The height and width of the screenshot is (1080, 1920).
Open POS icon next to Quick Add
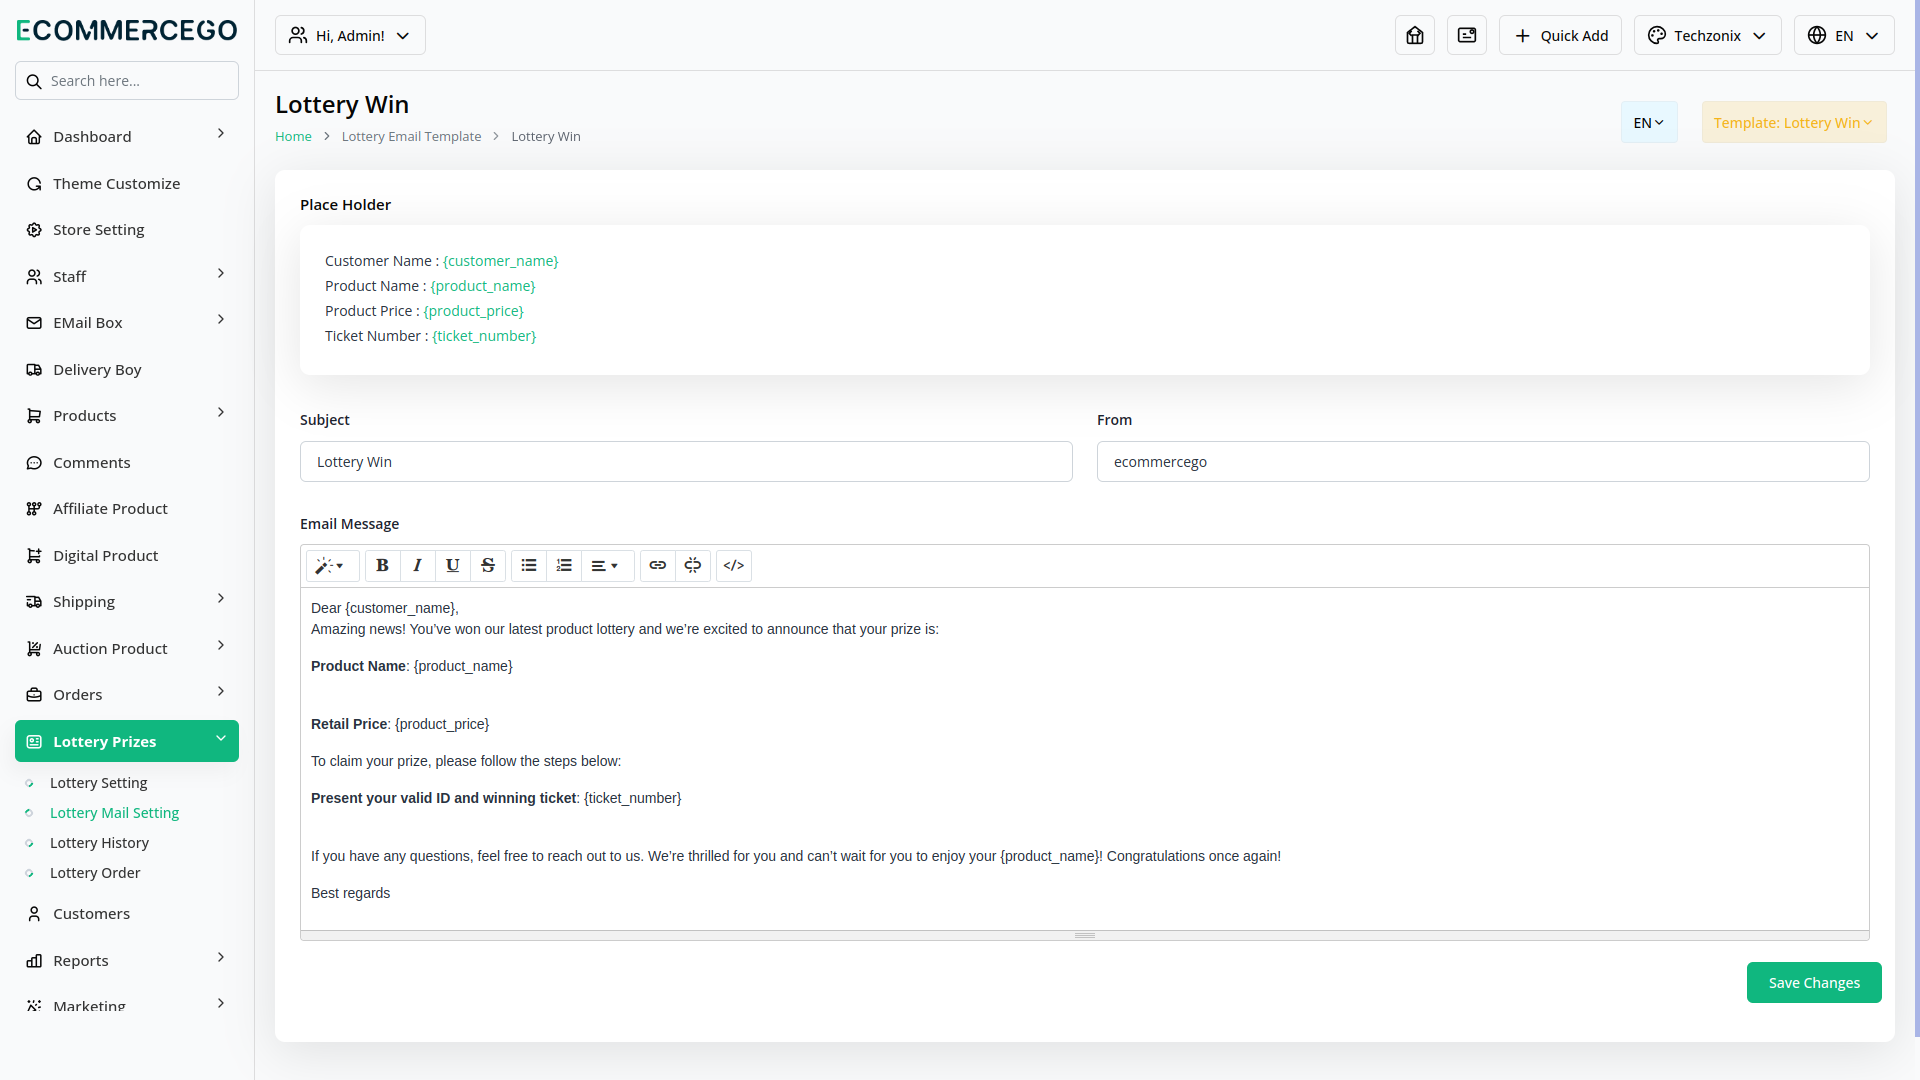1467,35
